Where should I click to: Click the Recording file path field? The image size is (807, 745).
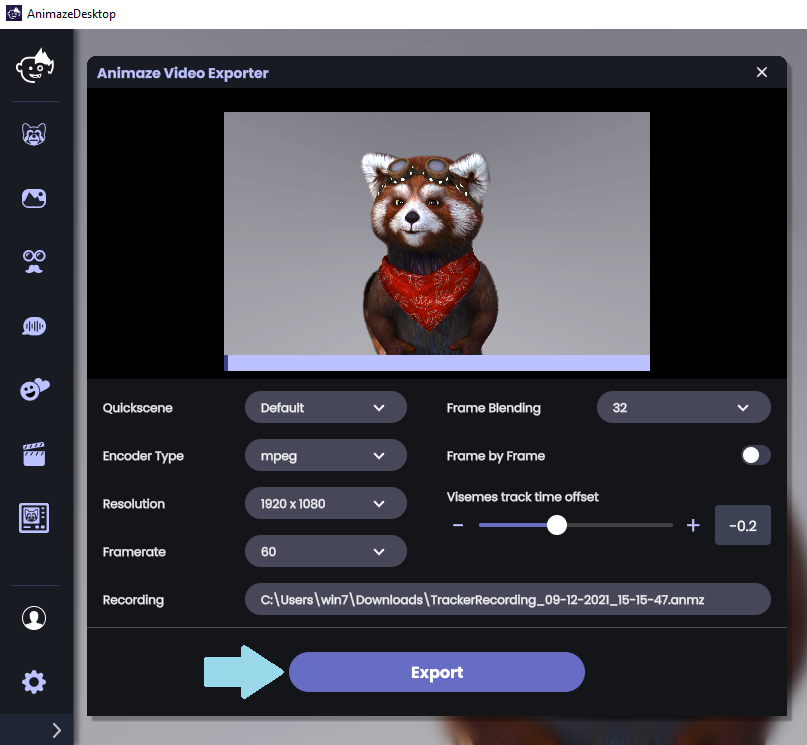tap(507, 599)
